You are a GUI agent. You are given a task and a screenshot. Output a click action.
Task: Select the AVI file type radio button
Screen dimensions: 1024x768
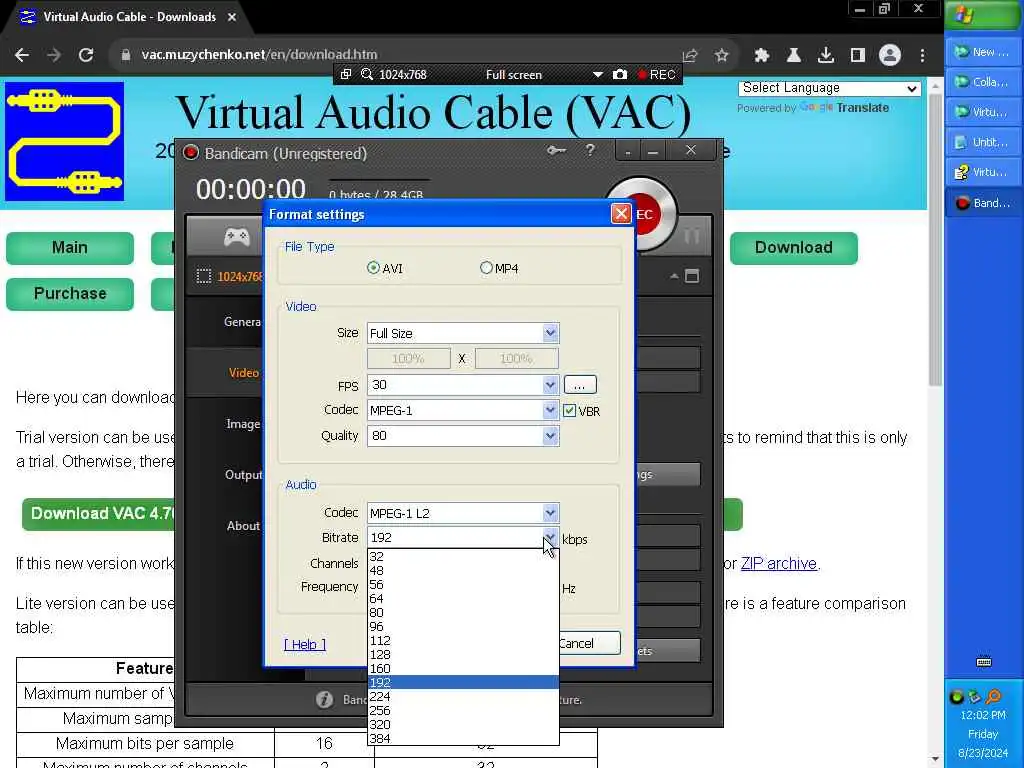pos(373,268)
